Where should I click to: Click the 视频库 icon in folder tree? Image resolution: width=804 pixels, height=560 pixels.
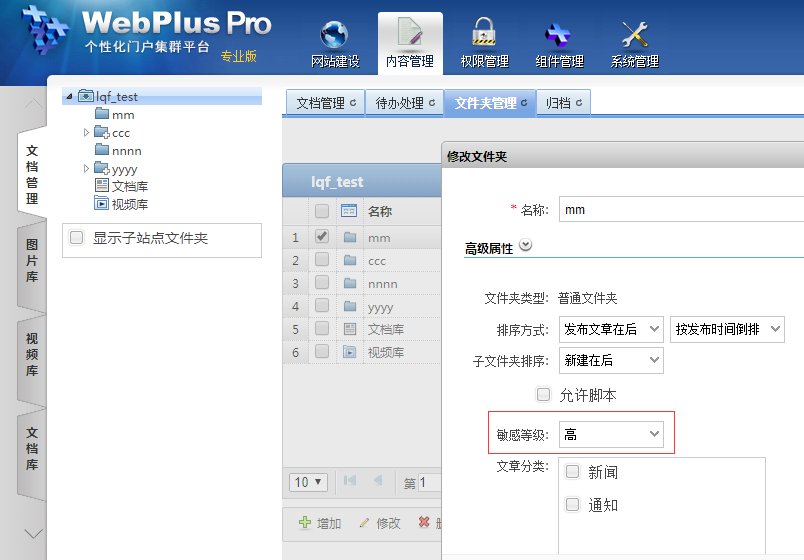click(101, 204)
